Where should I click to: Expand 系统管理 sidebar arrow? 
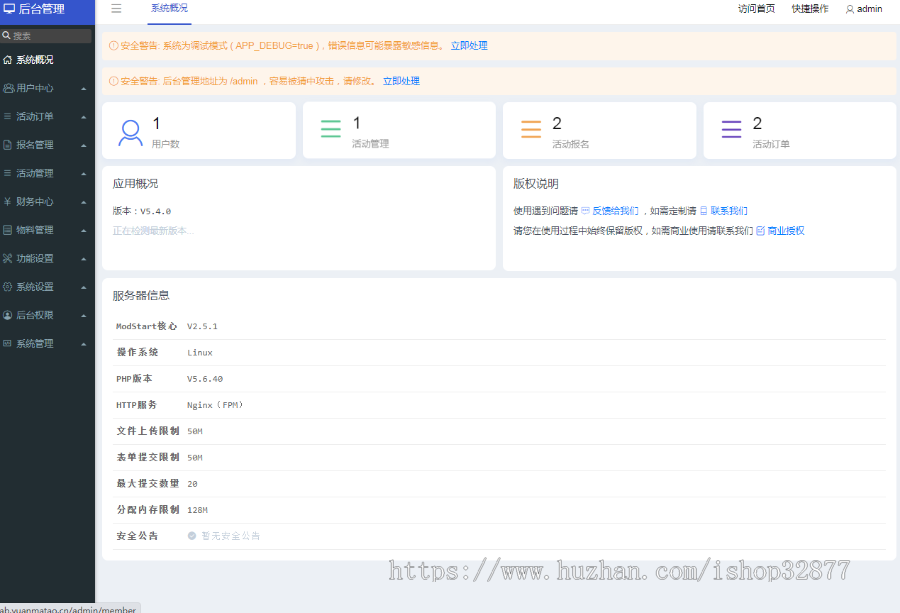[x=84, y=344]
